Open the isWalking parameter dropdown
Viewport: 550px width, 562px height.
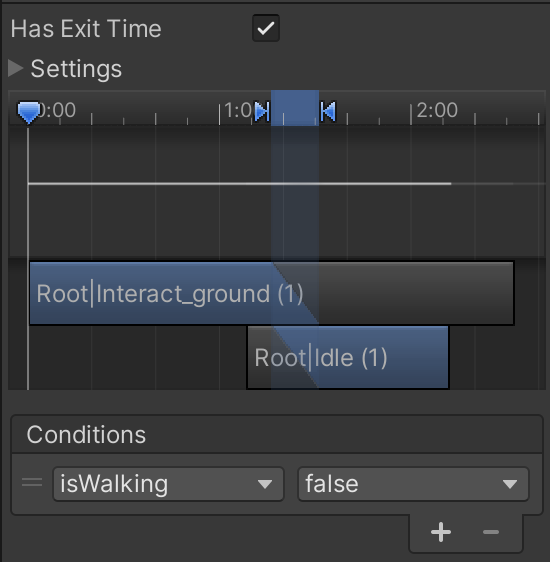(168, 484)
